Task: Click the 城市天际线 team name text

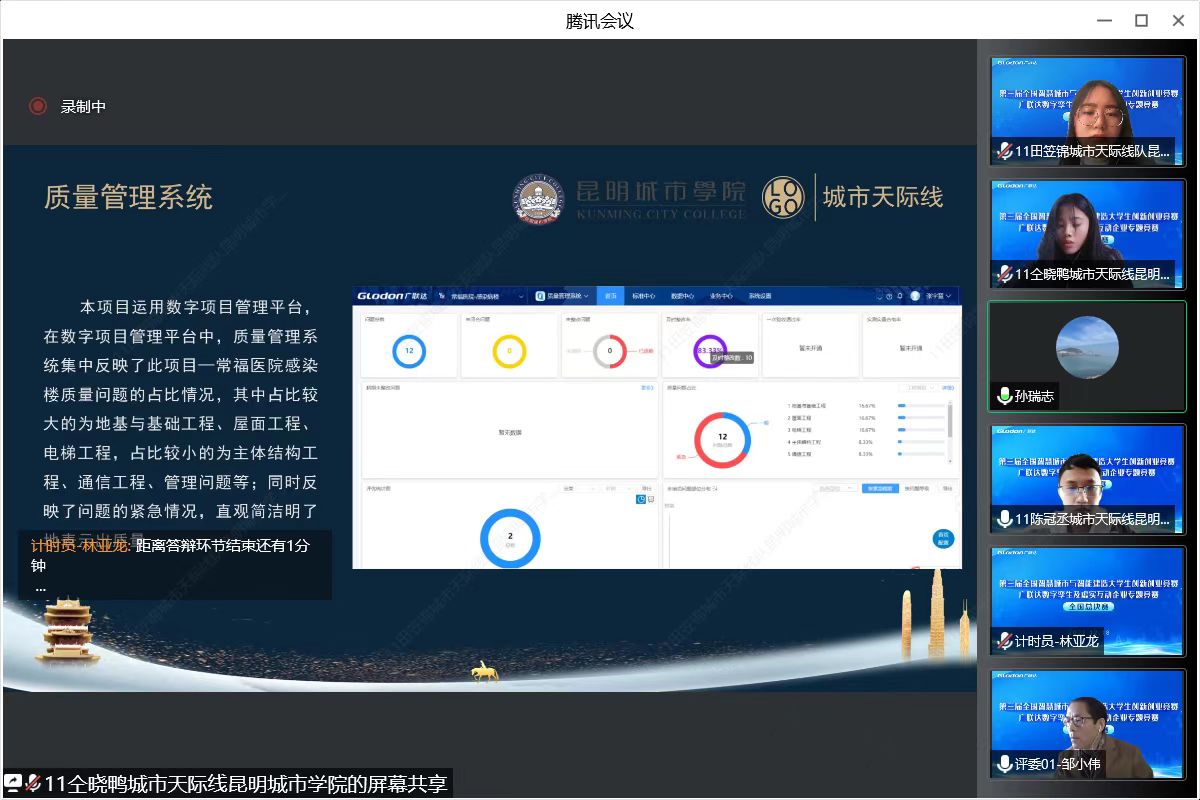Action: (x=883, y=197)
